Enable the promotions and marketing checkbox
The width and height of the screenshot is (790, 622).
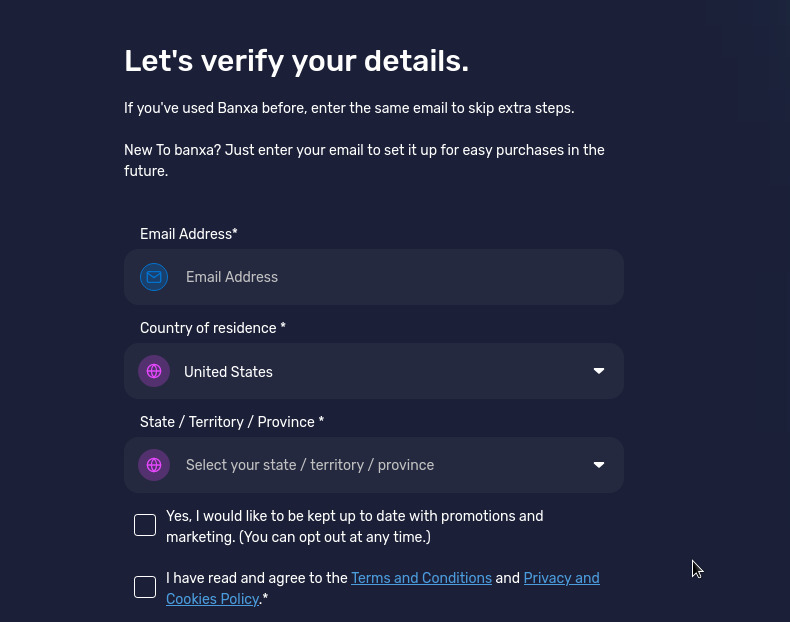point(145,525)
